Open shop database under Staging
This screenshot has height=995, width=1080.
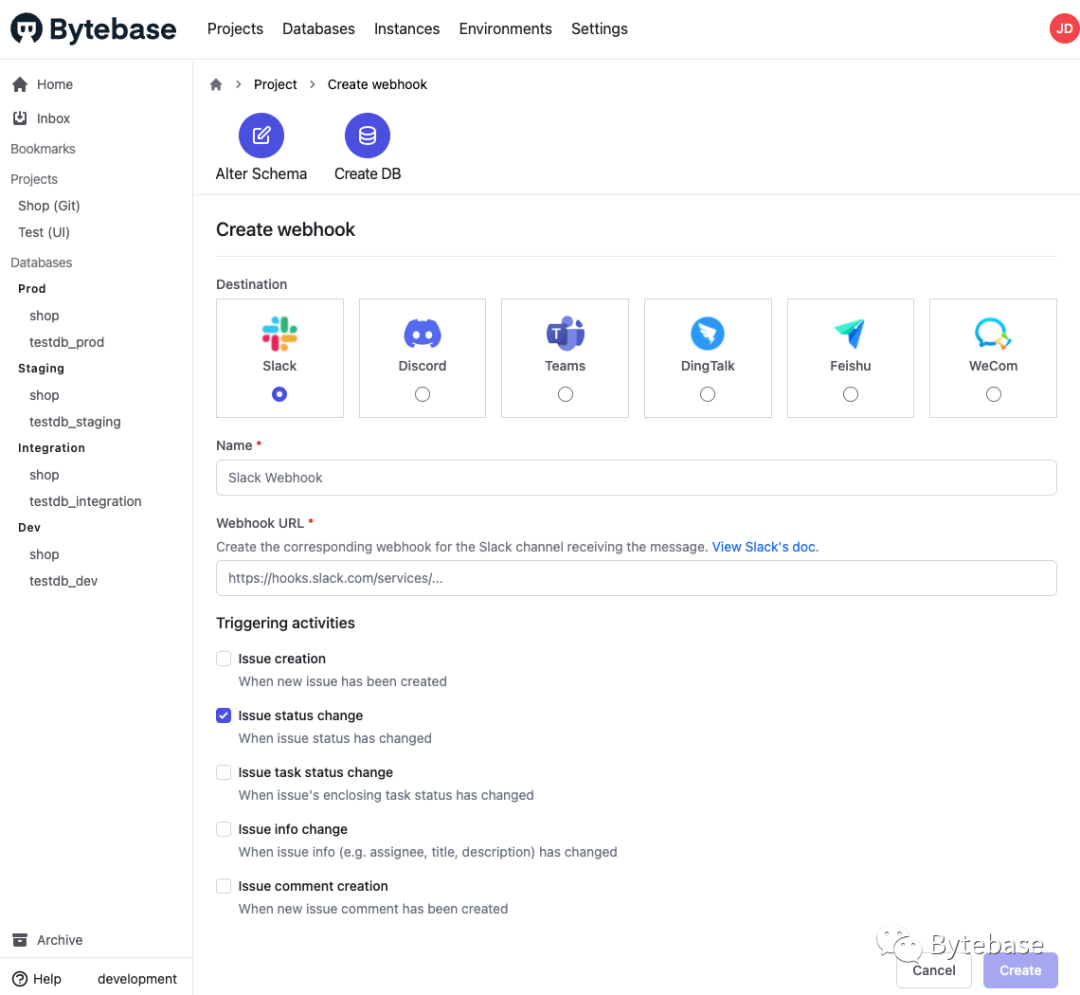pyautogui.click(x=44, y=395)
